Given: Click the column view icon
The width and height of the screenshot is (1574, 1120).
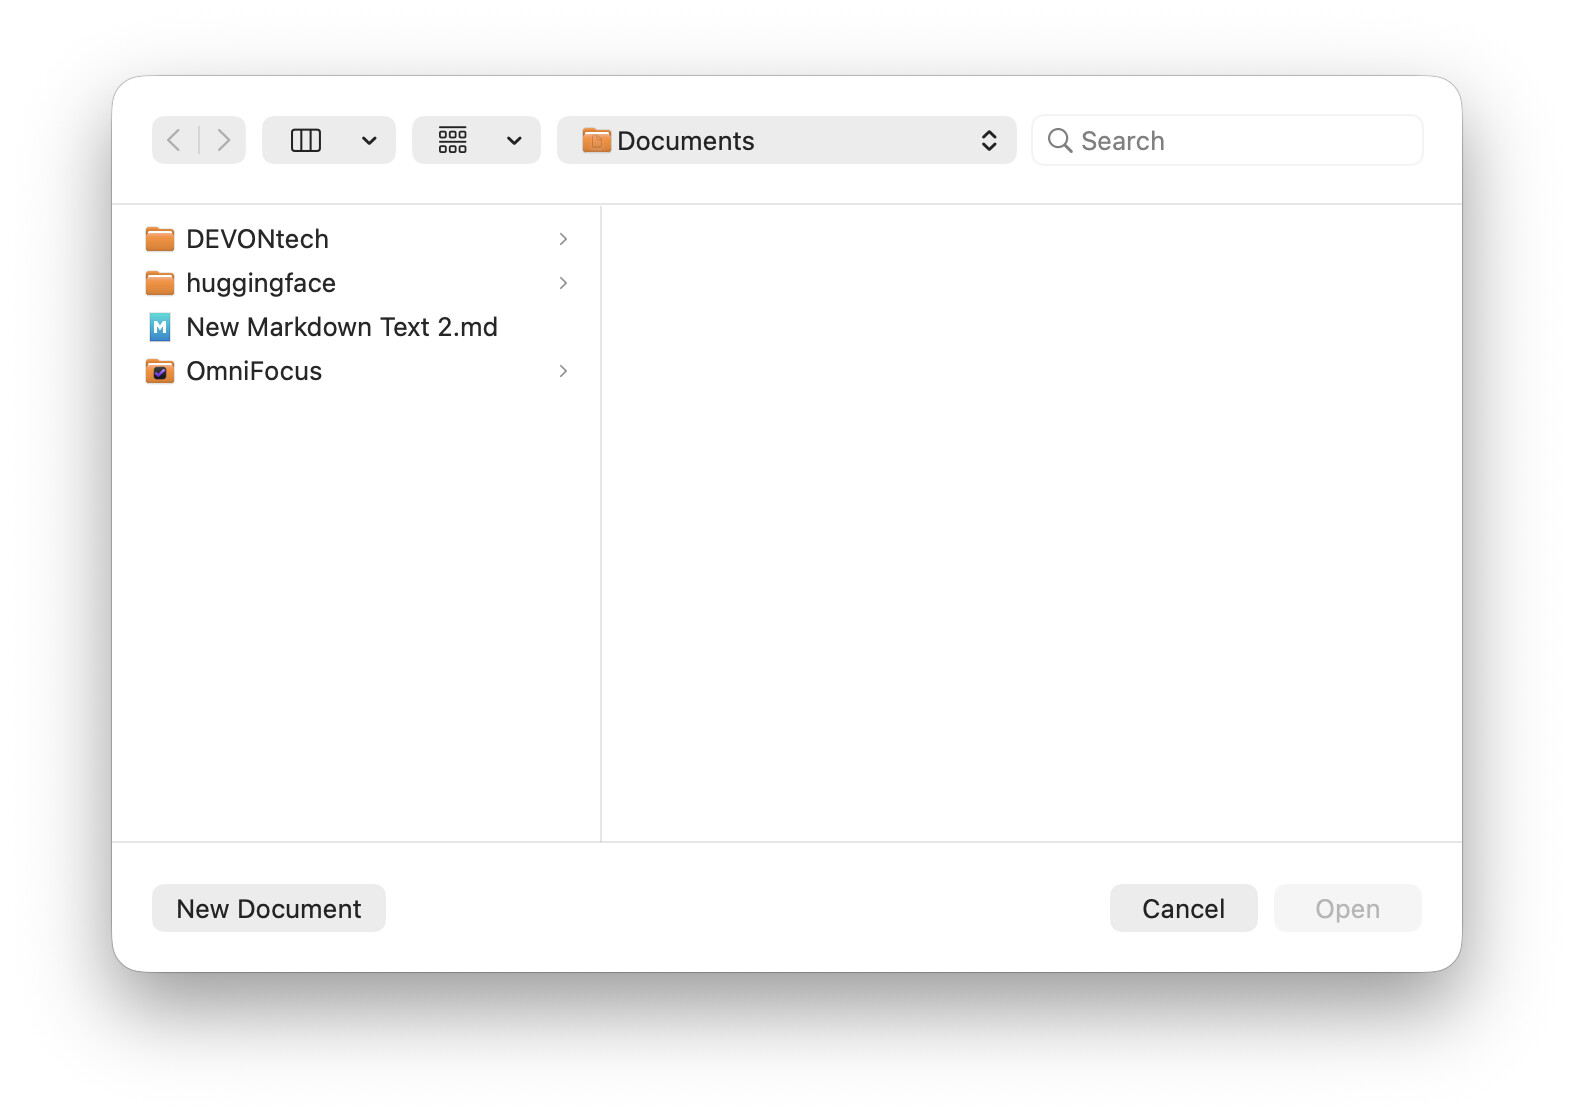Looking at the screenshot, I should point(306,140).
